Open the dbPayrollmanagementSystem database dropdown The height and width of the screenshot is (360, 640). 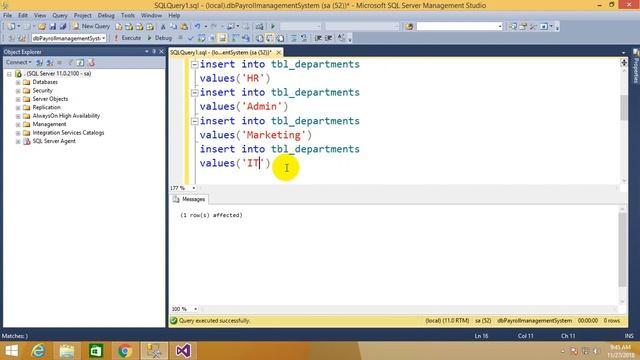point(104,38)
